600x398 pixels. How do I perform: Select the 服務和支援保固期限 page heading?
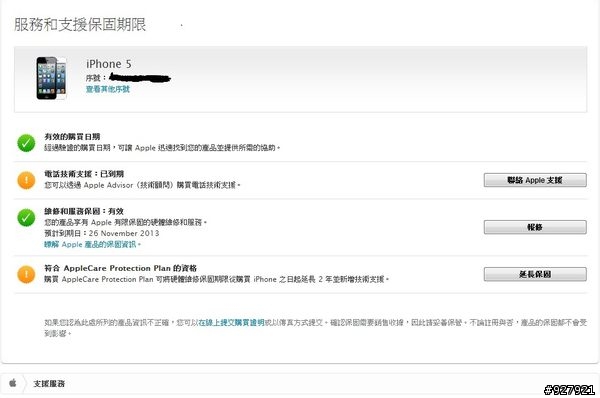[x=80, y=24]
